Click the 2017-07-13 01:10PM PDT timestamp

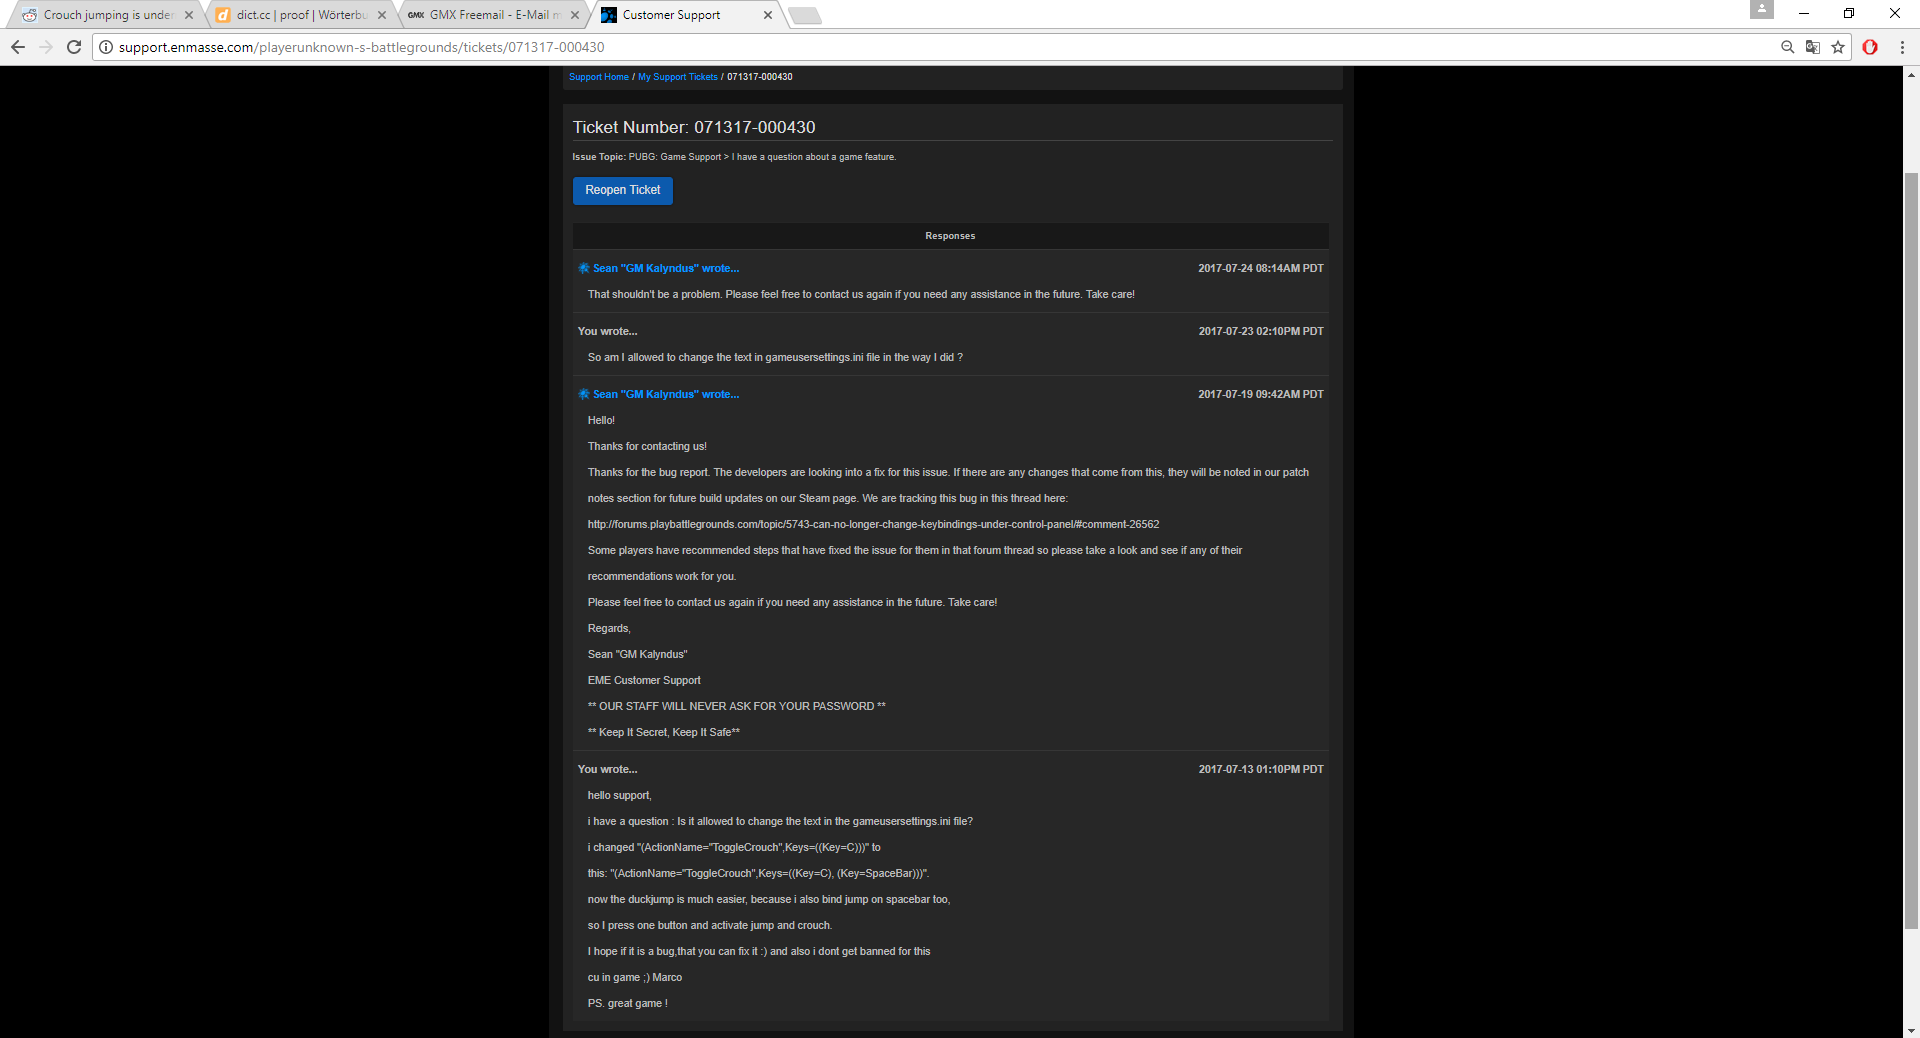click(1260, 769)
